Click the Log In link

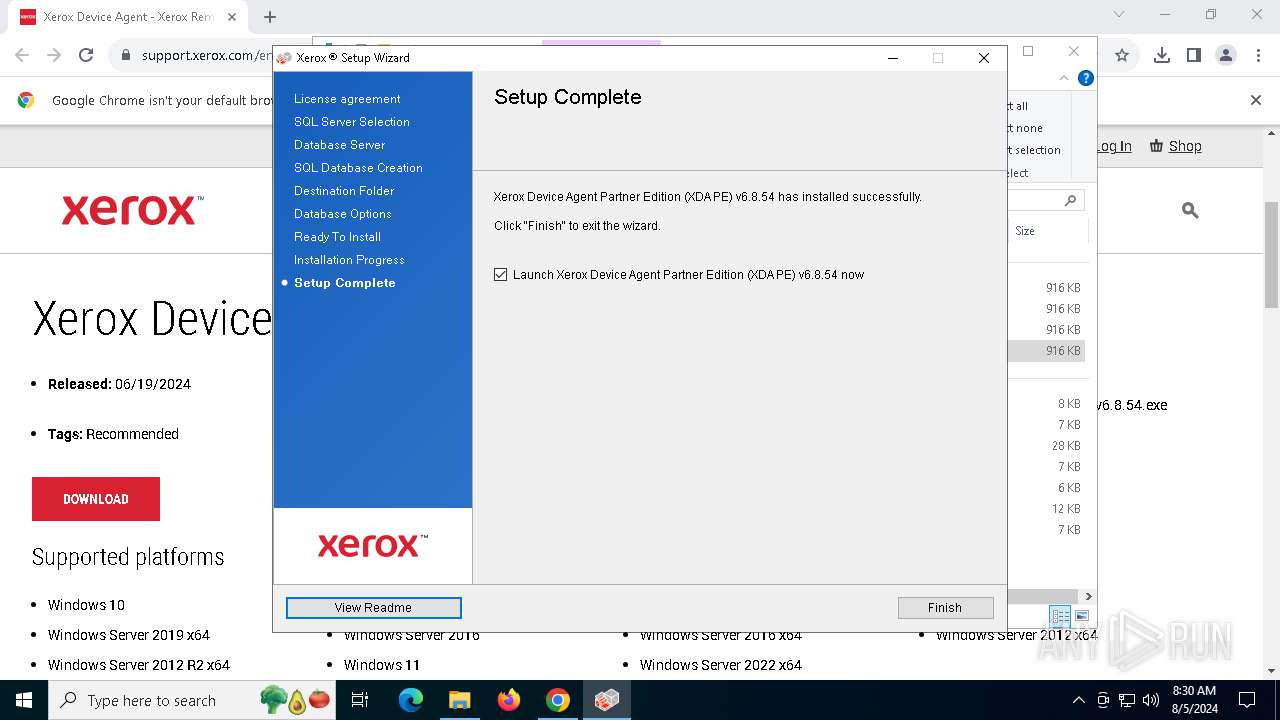point(1114,146)
